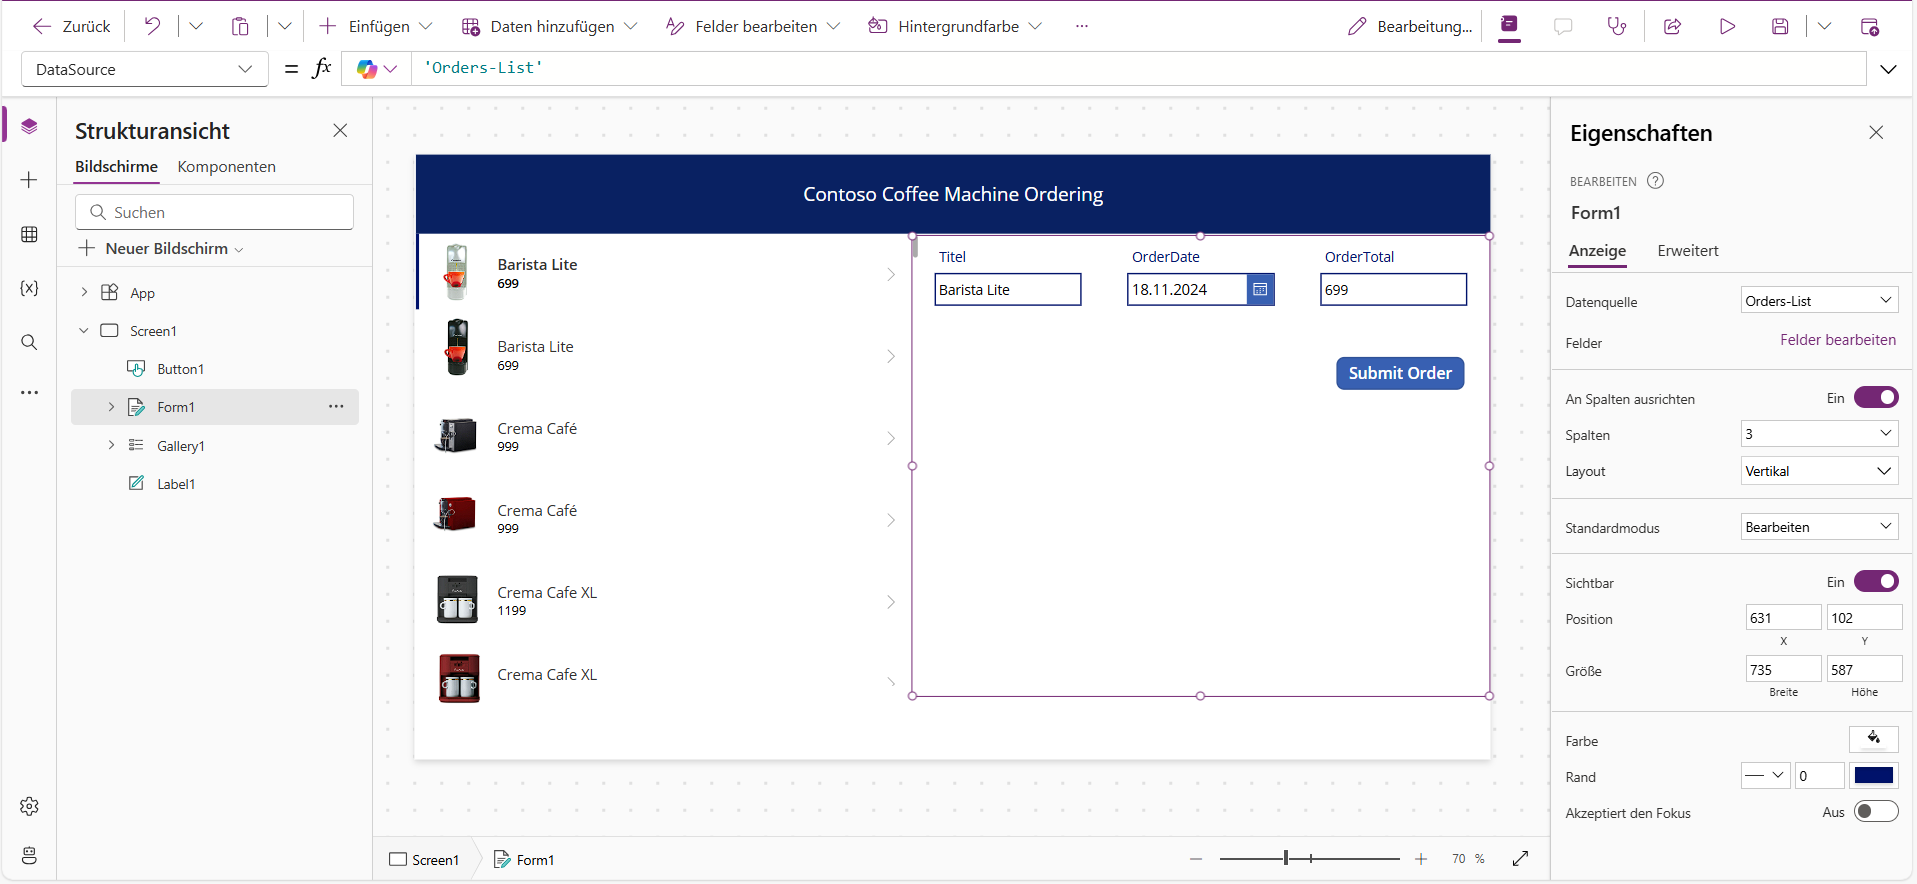Open the variables icon in sidebar
This screenshot has height=884, width=1917.
pyautogui.click(x=29, y=288)
